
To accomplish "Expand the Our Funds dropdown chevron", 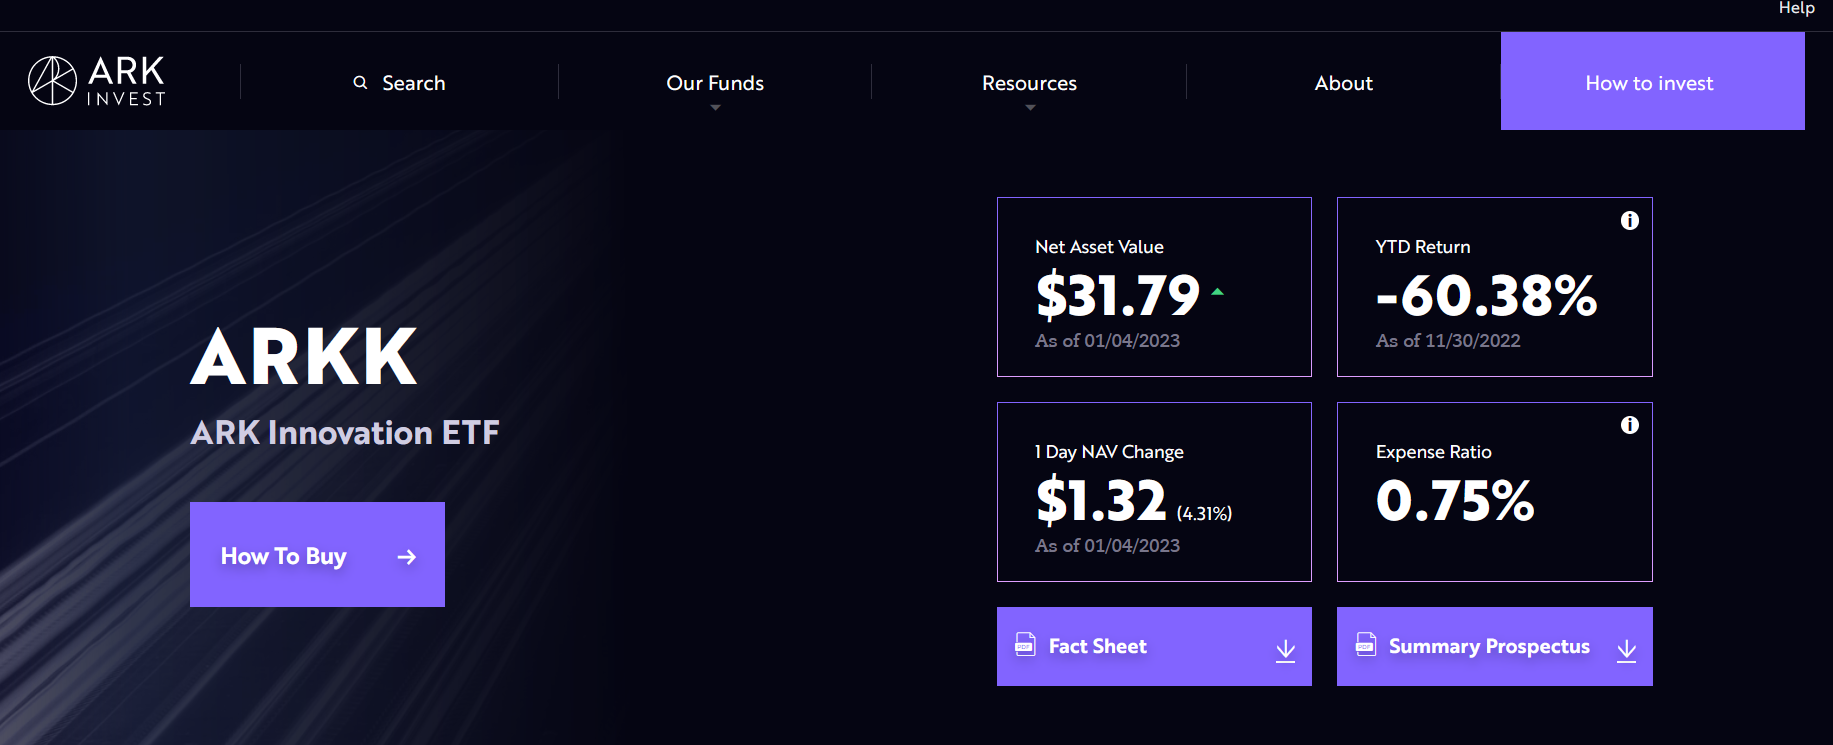I will [715, 108].
